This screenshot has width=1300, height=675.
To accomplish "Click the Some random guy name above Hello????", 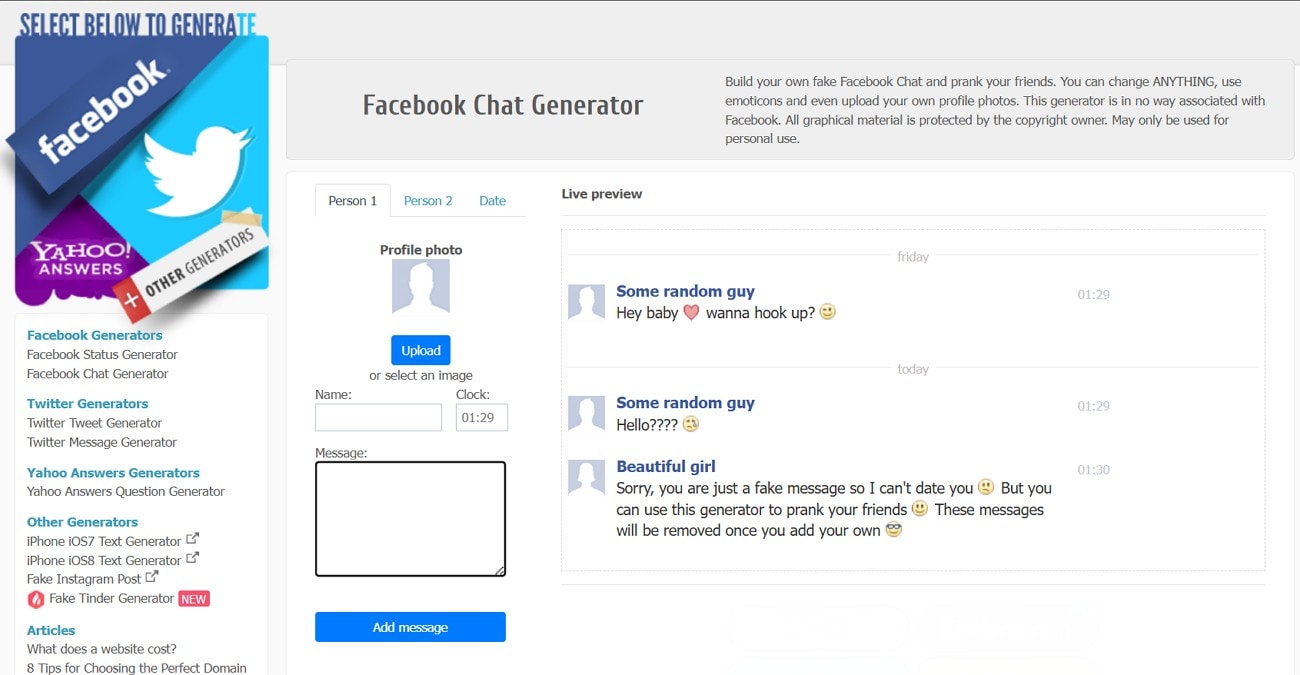I will tap(685, 403).
